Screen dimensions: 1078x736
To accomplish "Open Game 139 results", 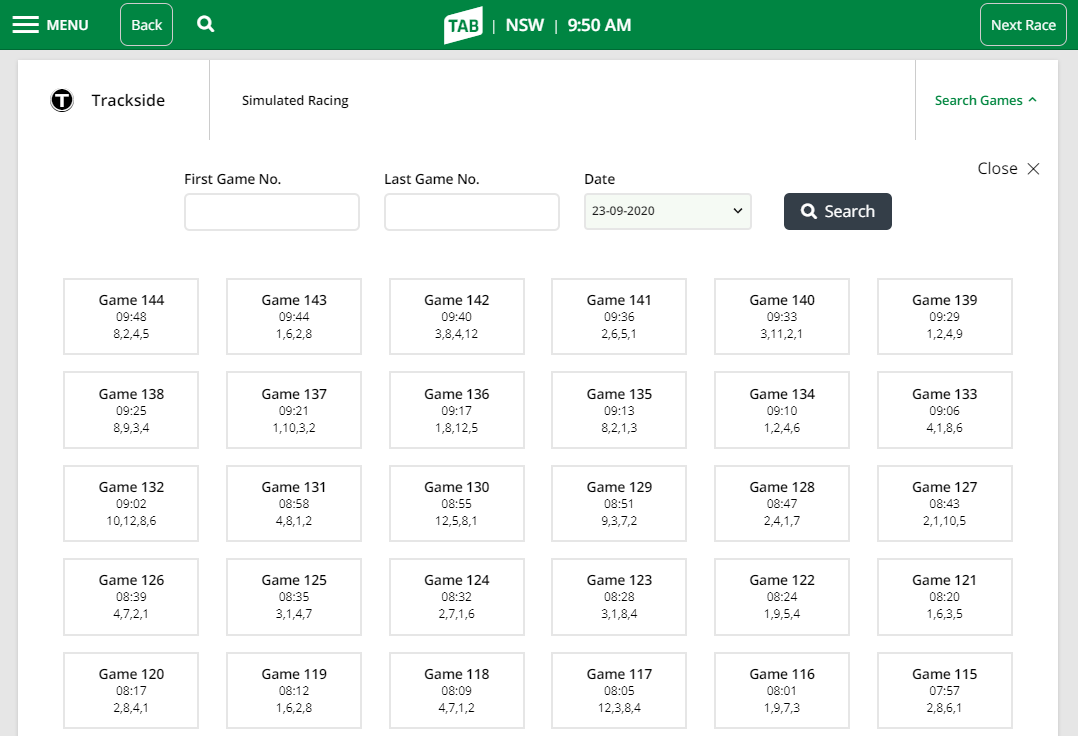I will (945, 317).
